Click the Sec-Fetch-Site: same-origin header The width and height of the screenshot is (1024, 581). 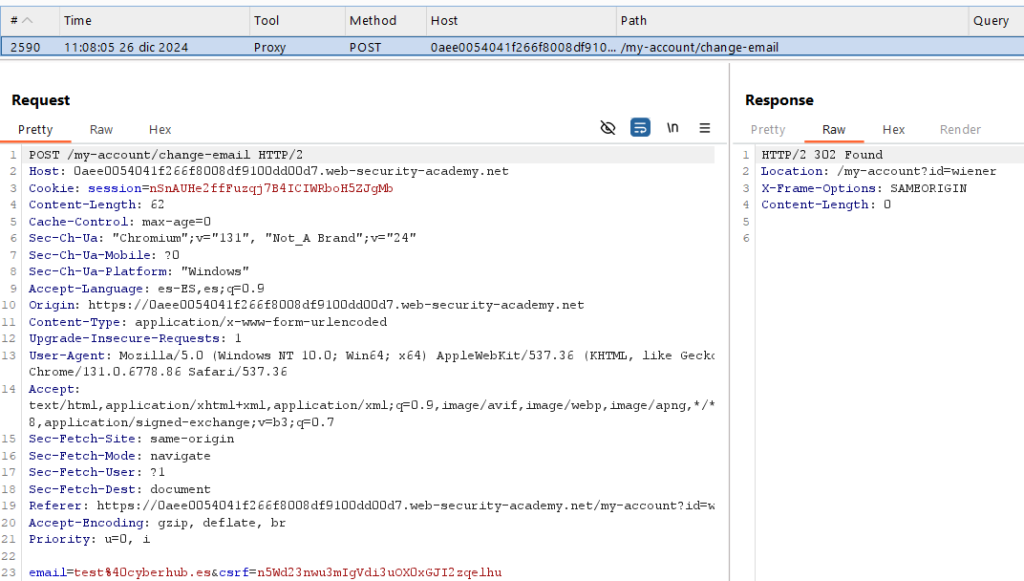tap(131, 439)
